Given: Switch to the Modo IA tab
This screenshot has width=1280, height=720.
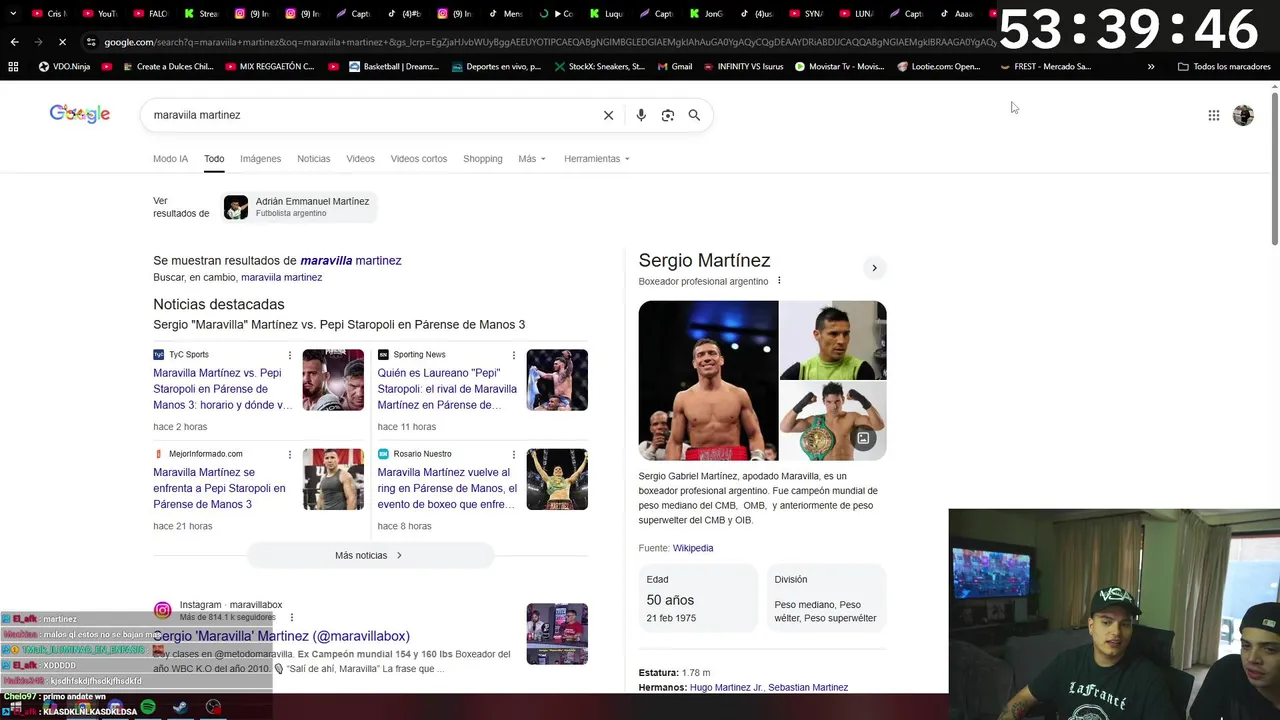Looking at the screenshot, I should tap(170, 159).
